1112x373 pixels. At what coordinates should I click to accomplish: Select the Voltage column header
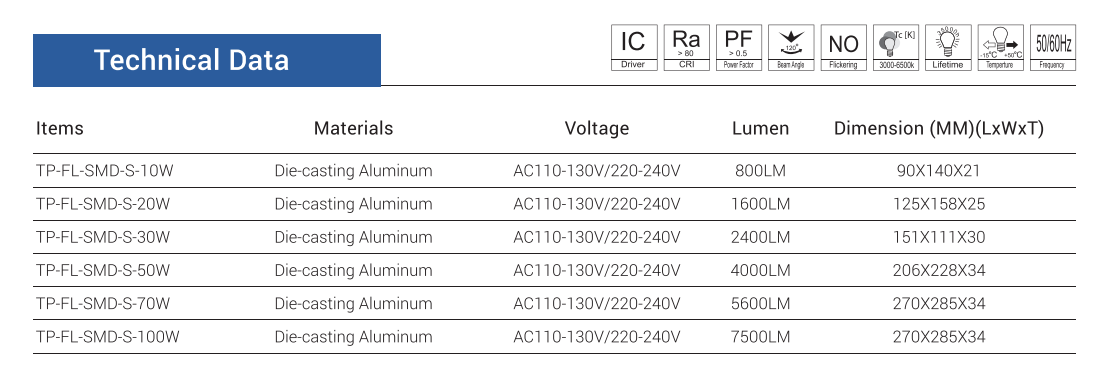[596, 128]
